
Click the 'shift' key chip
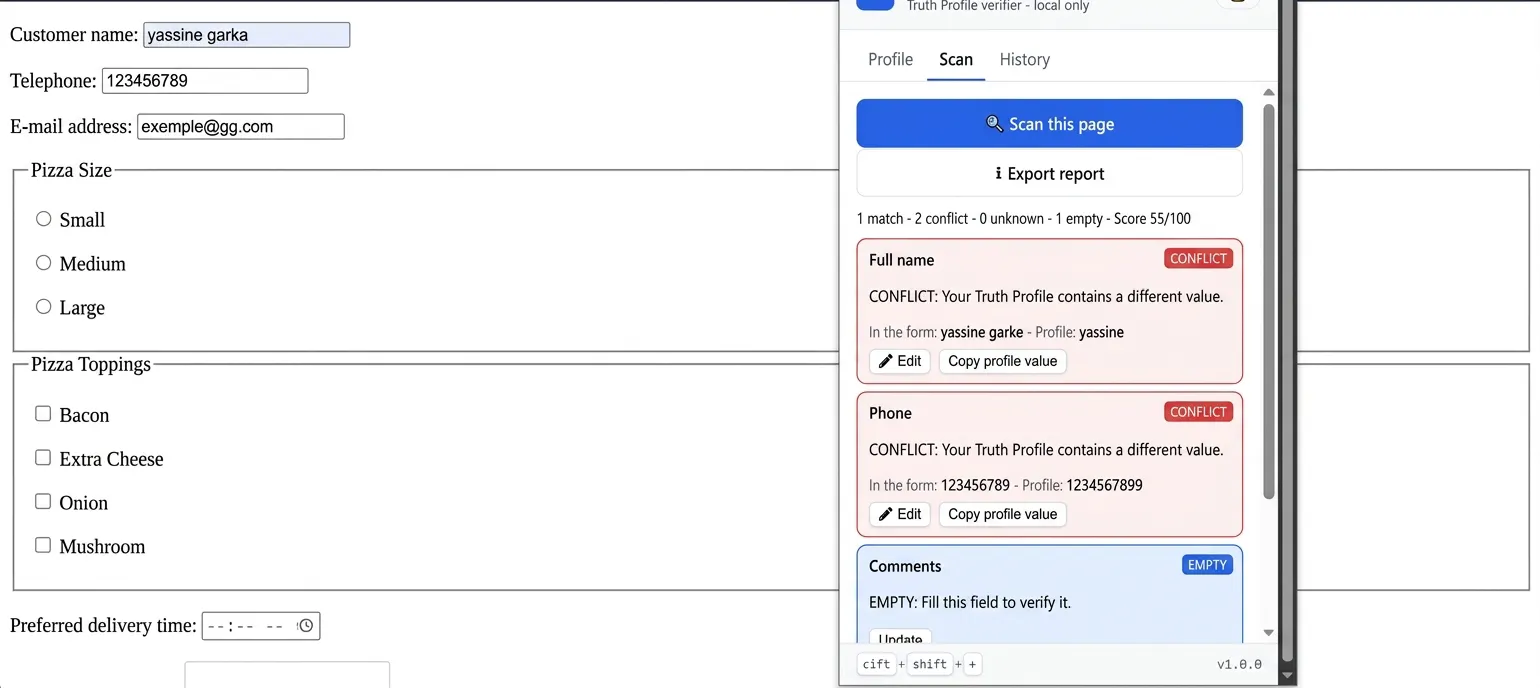click(930, 664)
